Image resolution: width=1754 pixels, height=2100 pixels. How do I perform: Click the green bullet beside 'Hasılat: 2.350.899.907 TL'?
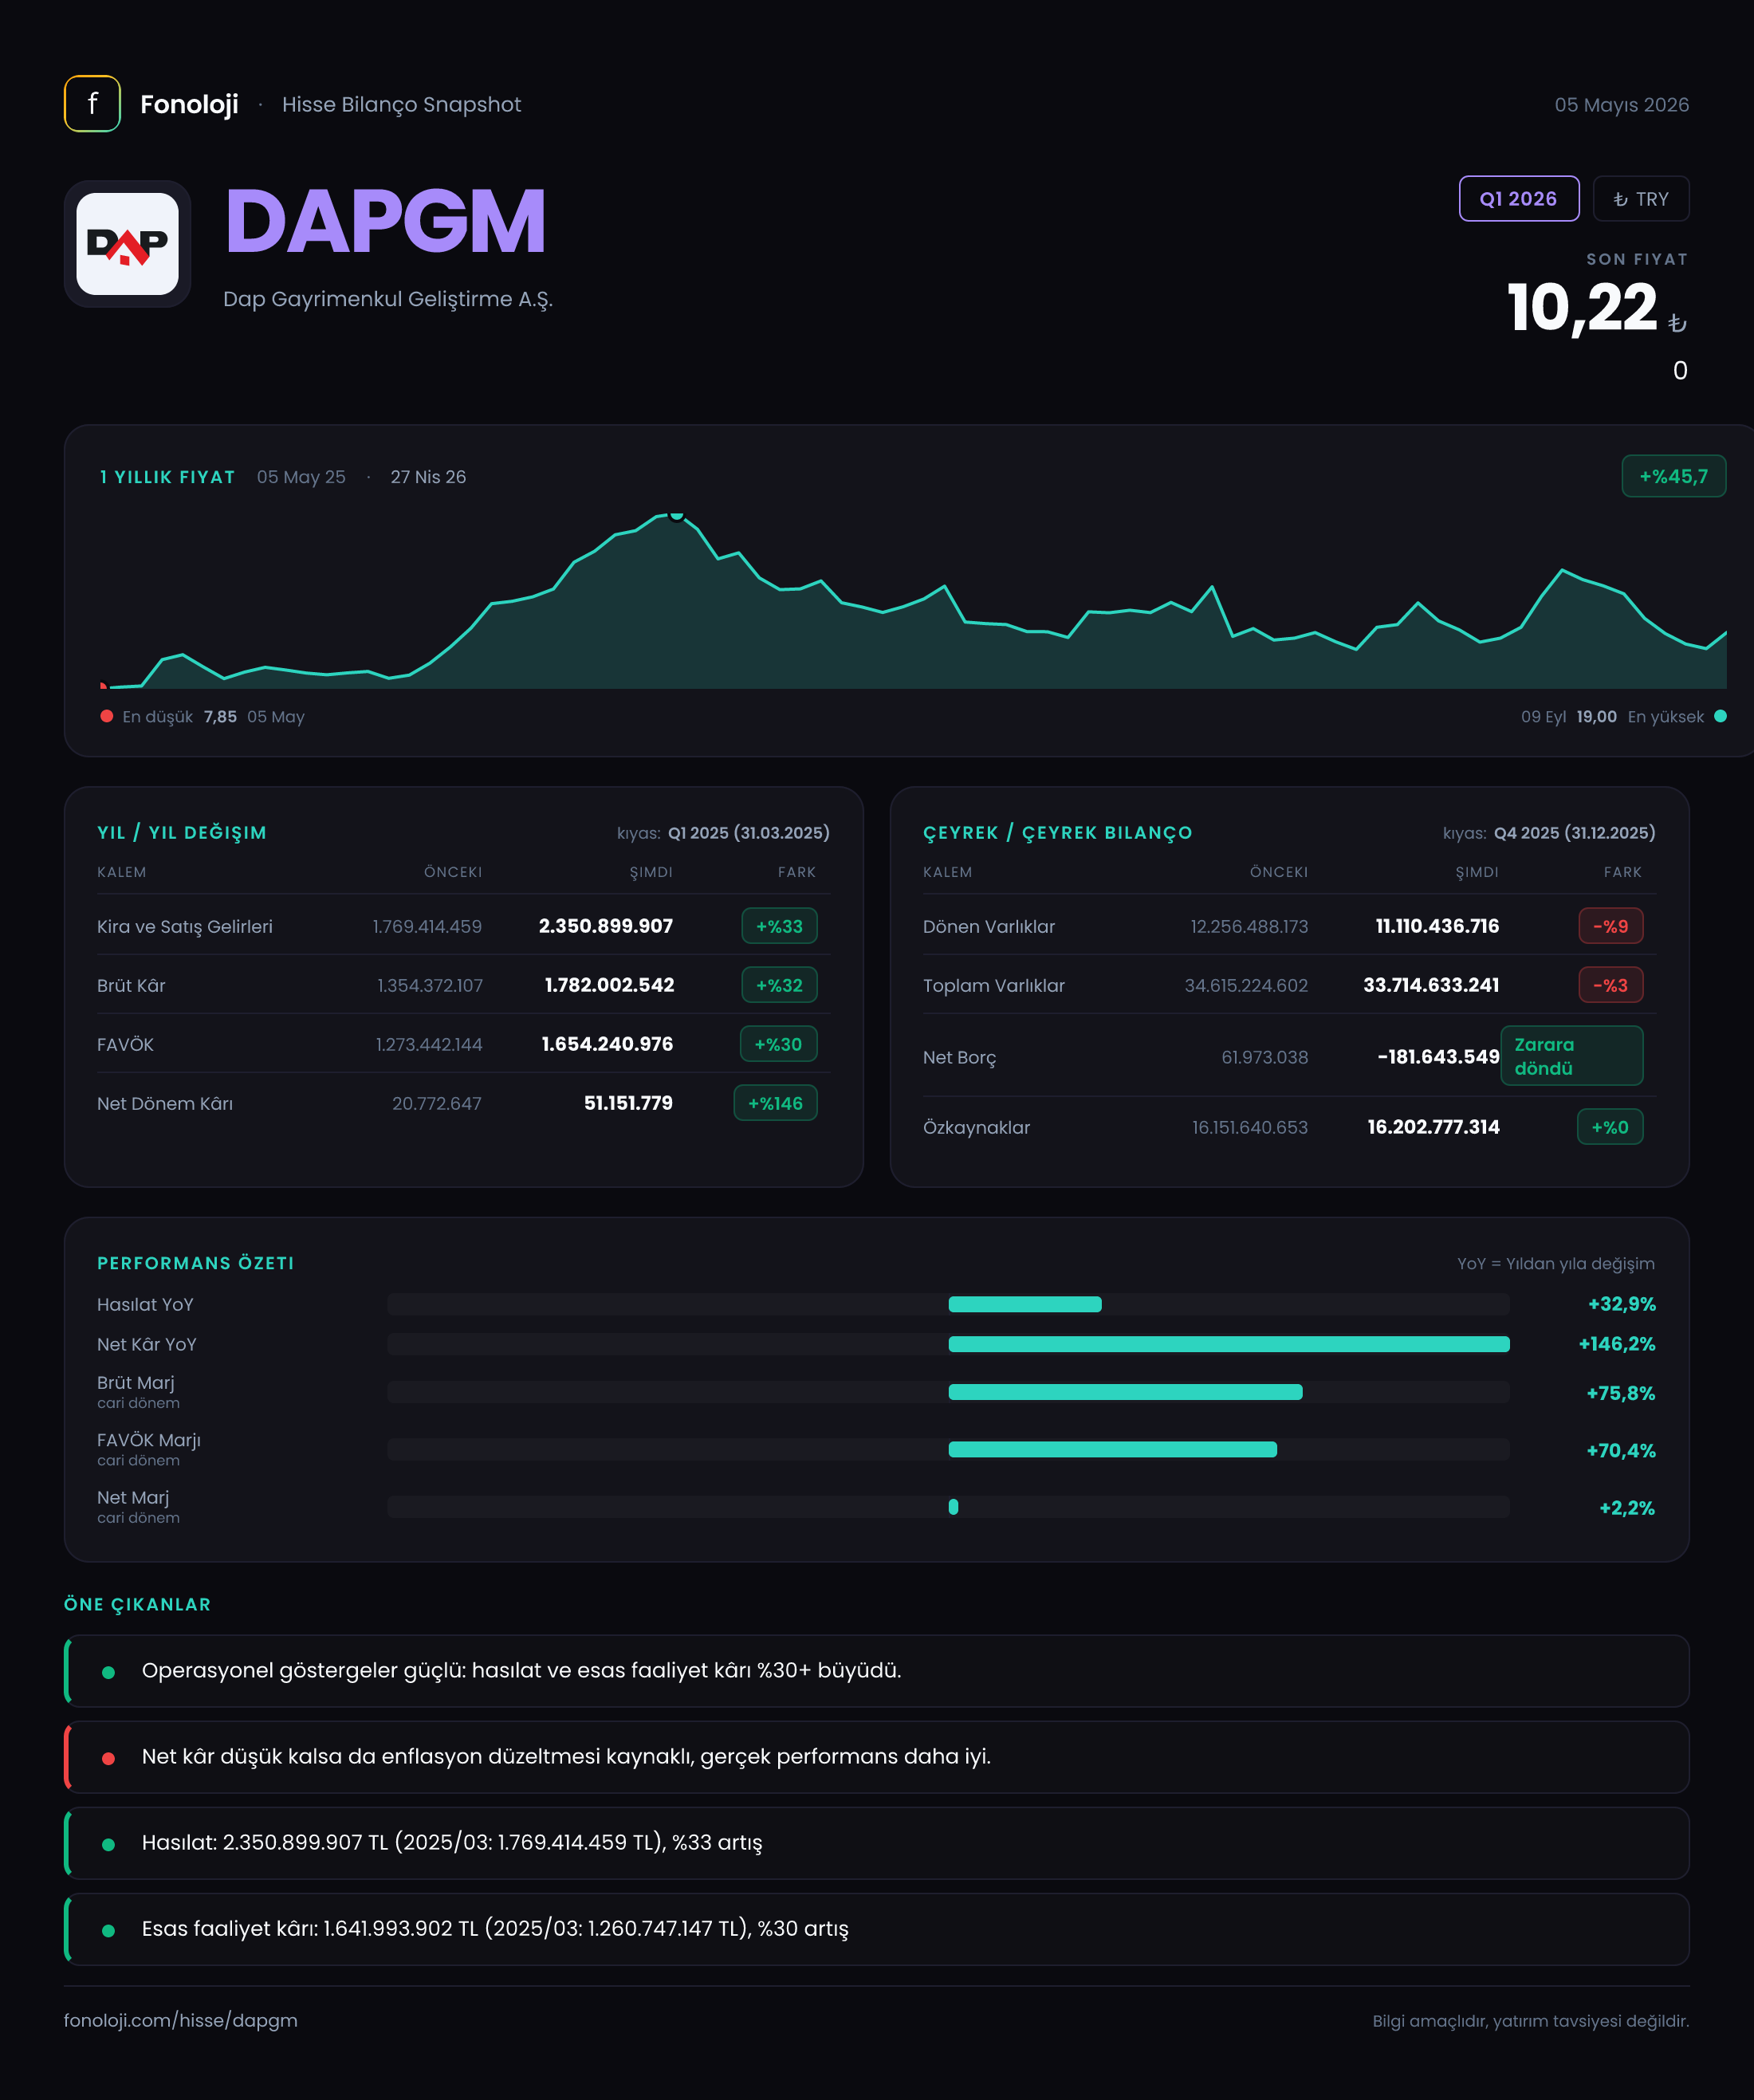coord(108,1844)
